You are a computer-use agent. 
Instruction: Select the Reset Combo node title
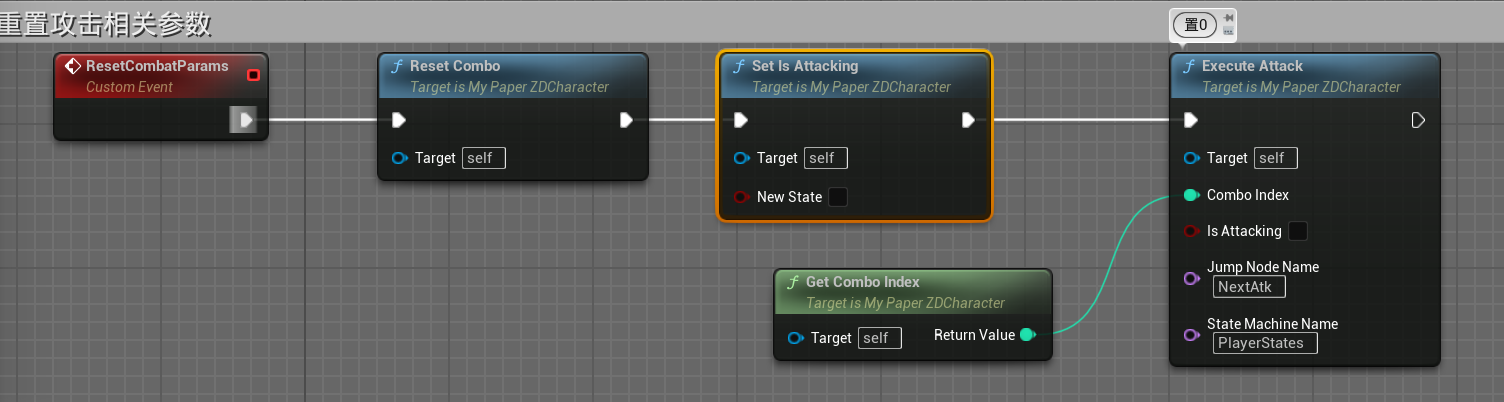pos(455,66)
